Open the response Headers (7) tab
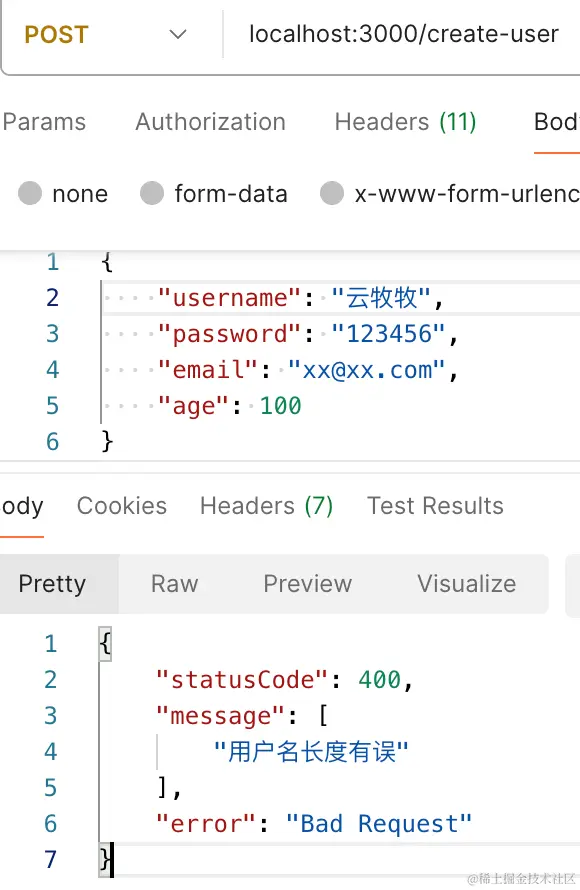The height and width of the screenshot is (890, 580). point(266,506)
